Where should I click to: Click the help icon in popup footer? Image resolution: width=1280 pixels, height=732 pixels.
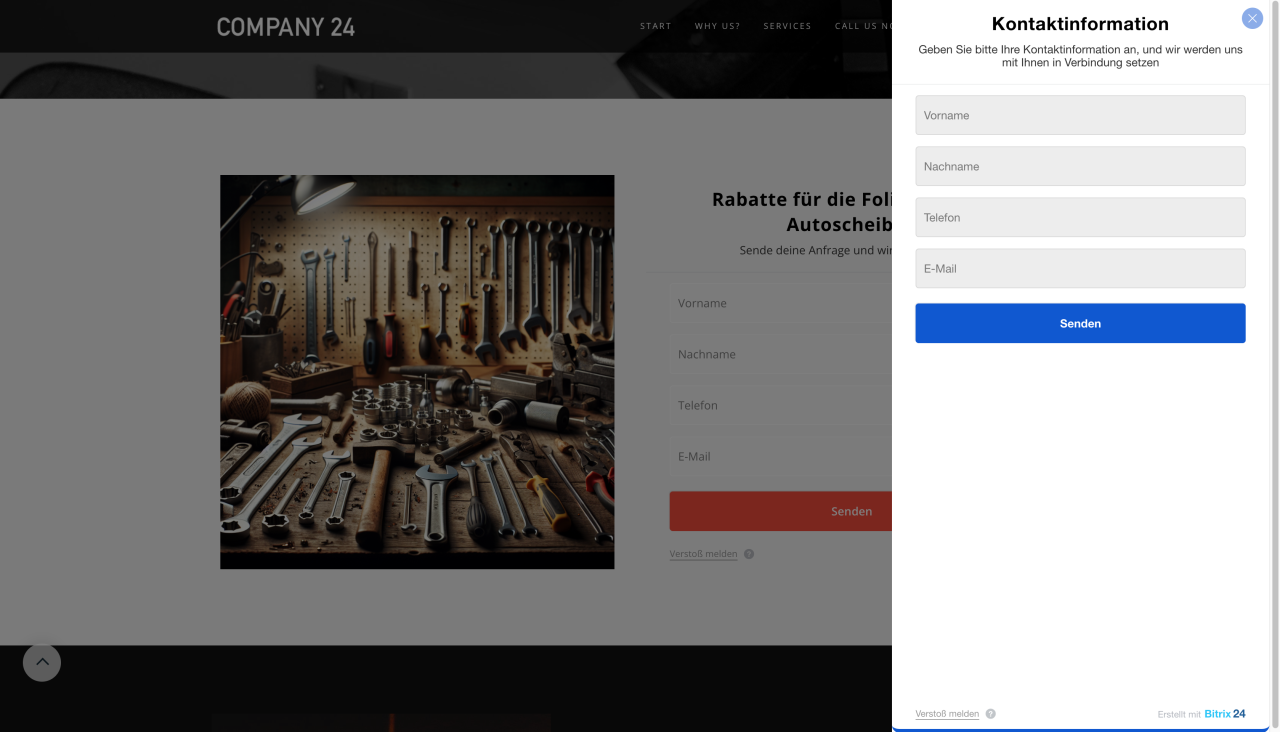coord(991,714)
